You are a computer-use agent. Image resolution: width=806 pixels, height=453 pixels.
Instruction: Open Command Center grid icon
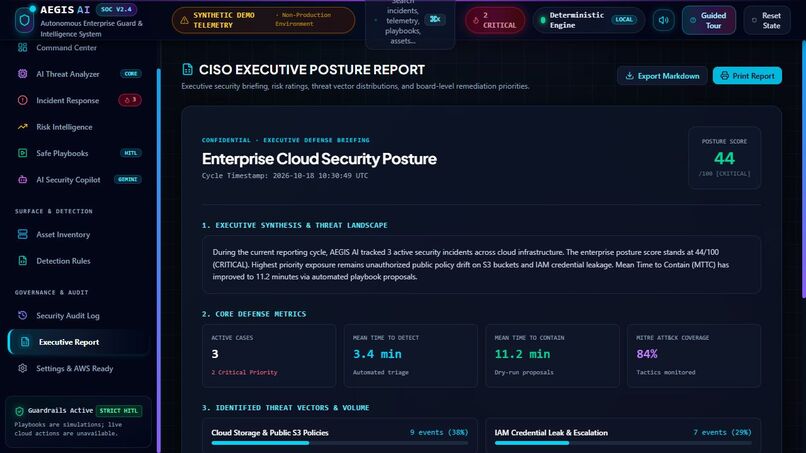pos(23,47)
